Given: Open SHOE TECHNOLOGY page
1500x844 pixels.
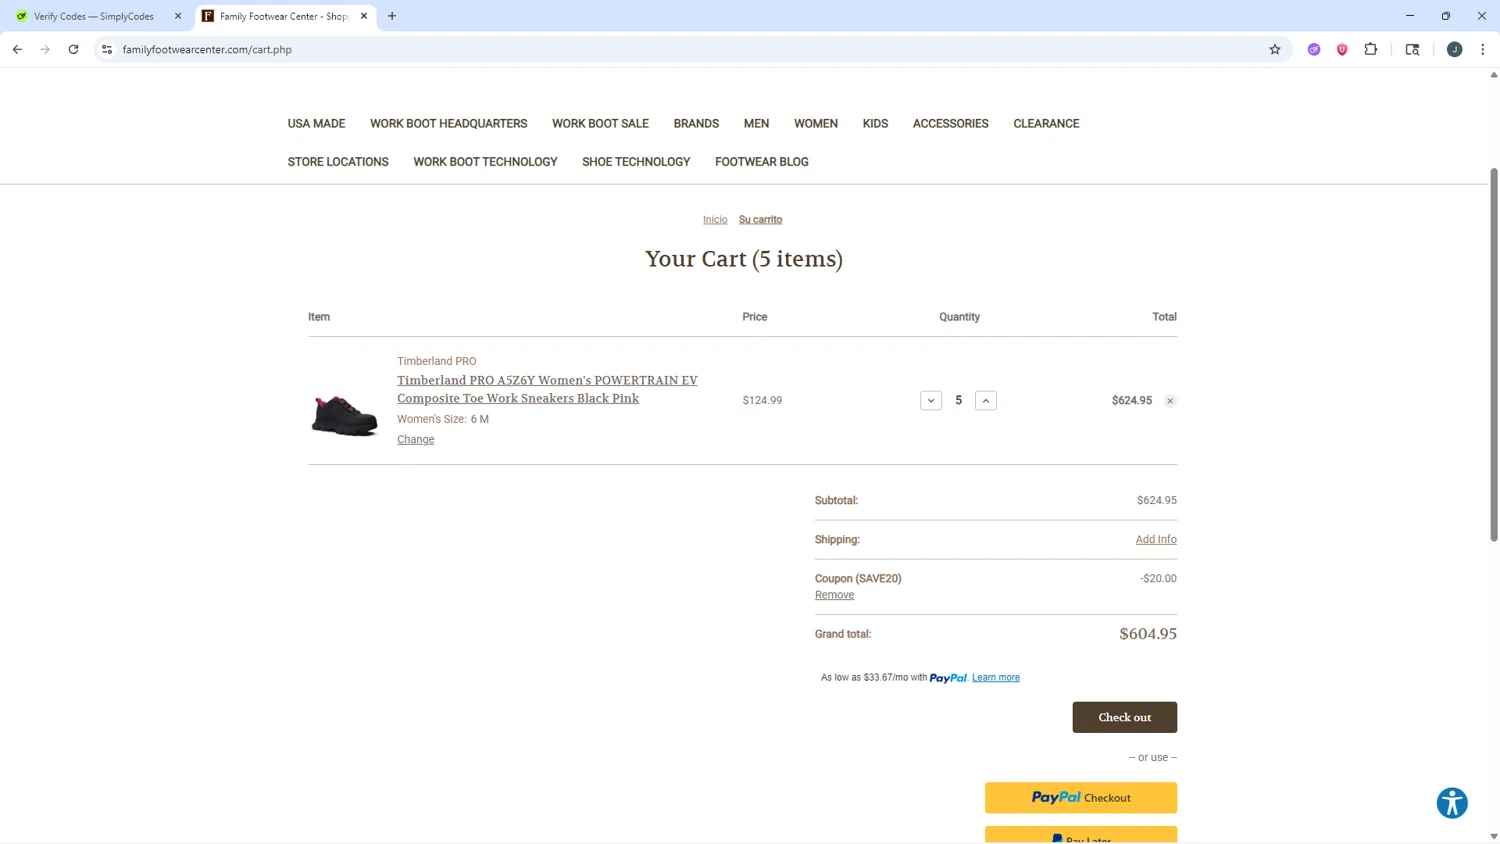Looking at the screenshot, I should (636, 162).
